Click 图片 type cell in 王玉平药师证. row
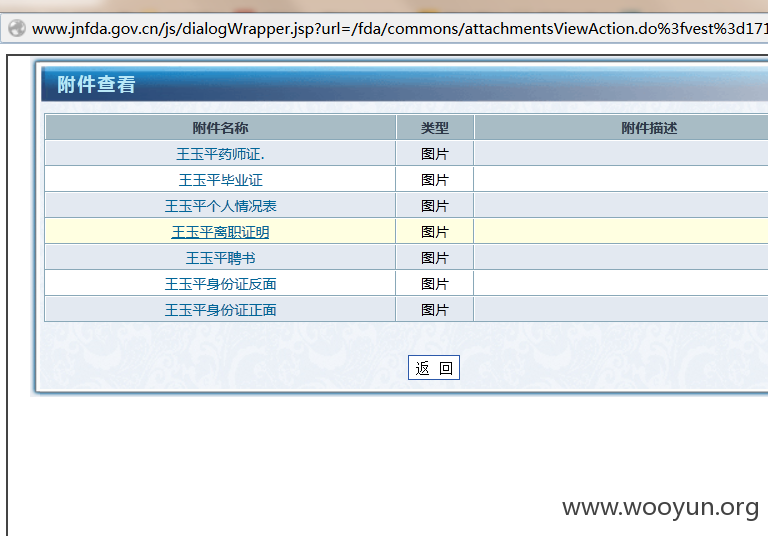The width and height of the screenshot is (768, 536). pyautogui.click(x=435, y=154)
